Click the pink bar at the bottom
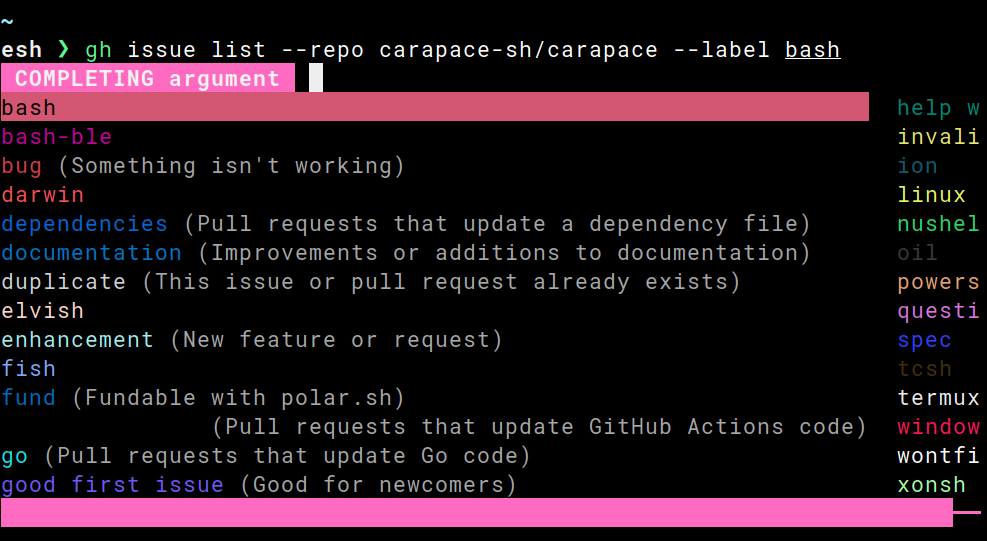 tap(476, 512)
